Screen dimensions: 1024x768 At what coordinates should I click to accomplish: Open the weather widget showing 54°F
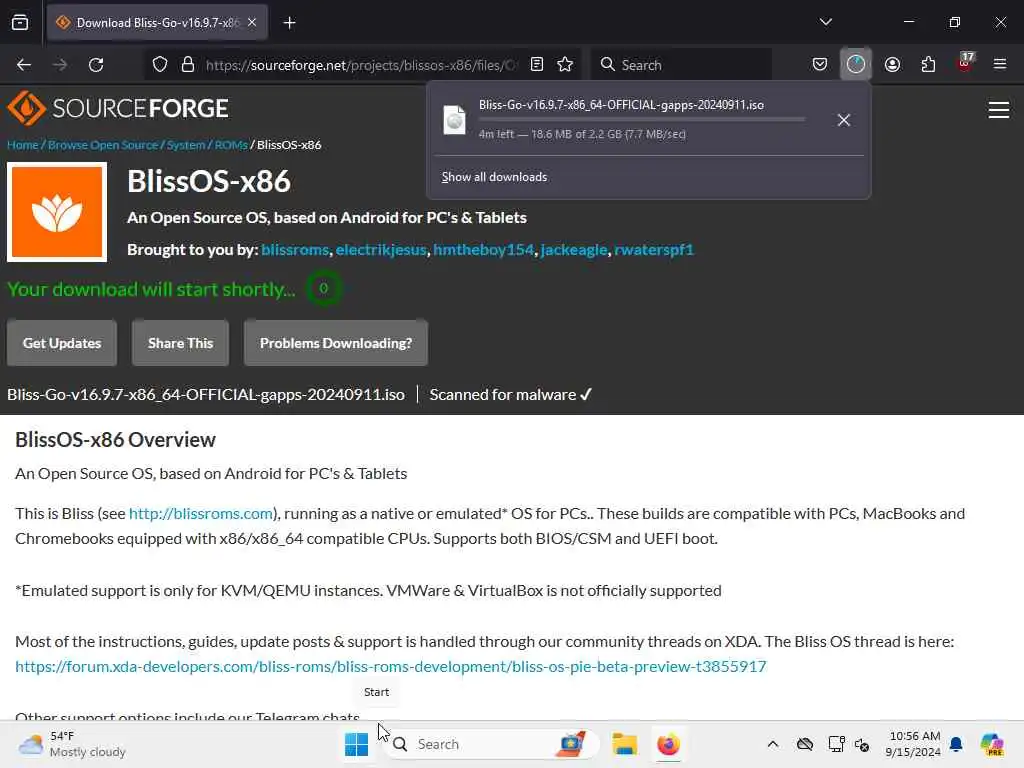tap(72, 744)
